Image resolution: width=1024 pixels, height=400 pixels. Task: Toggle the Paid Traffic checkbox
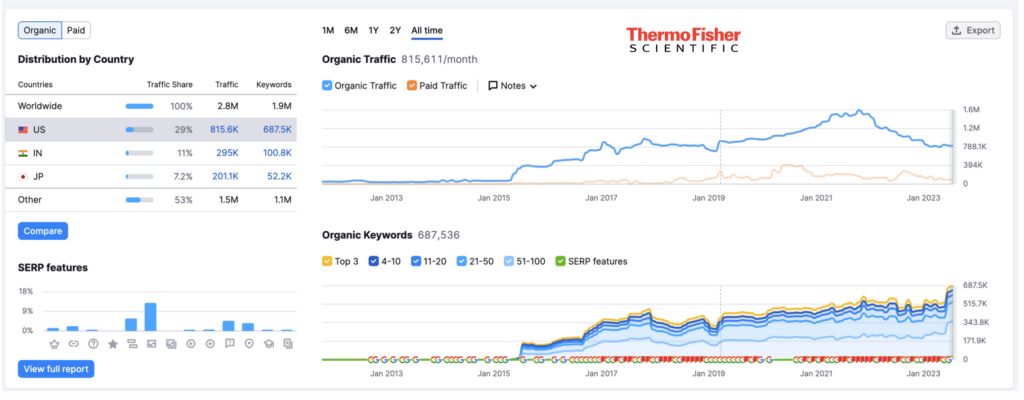(x=411, y=85)
